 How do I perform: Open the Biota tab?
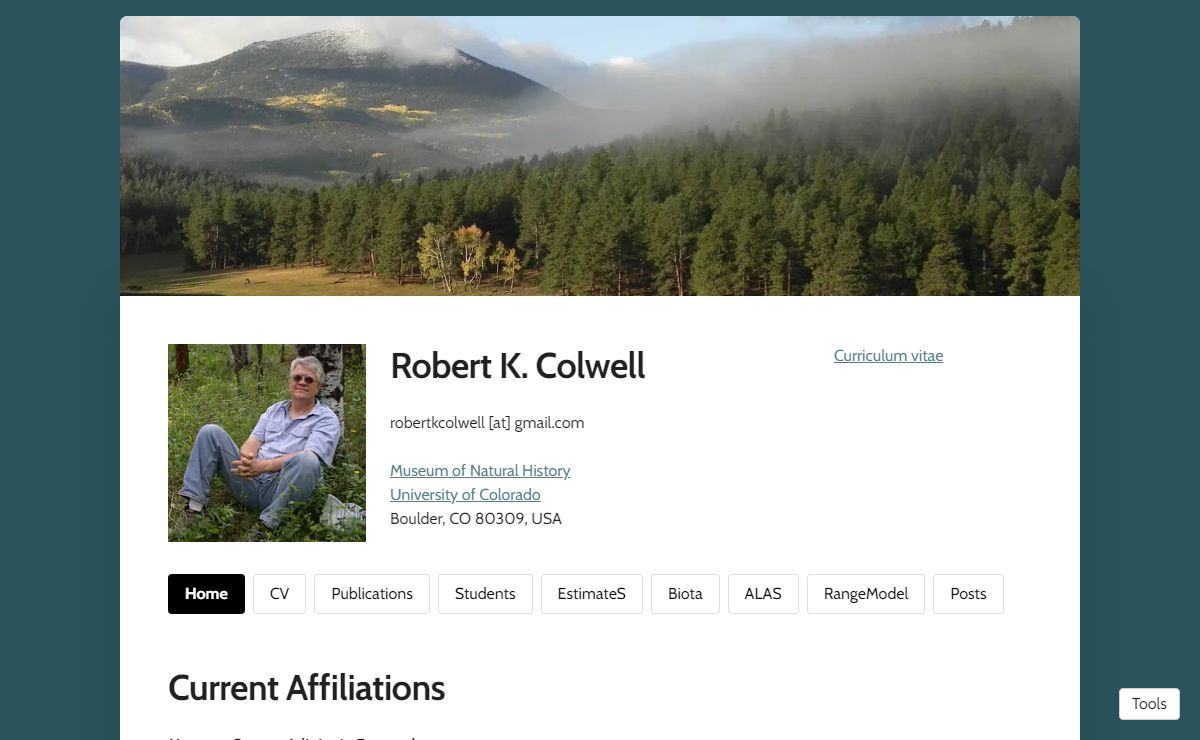[685, 594]
